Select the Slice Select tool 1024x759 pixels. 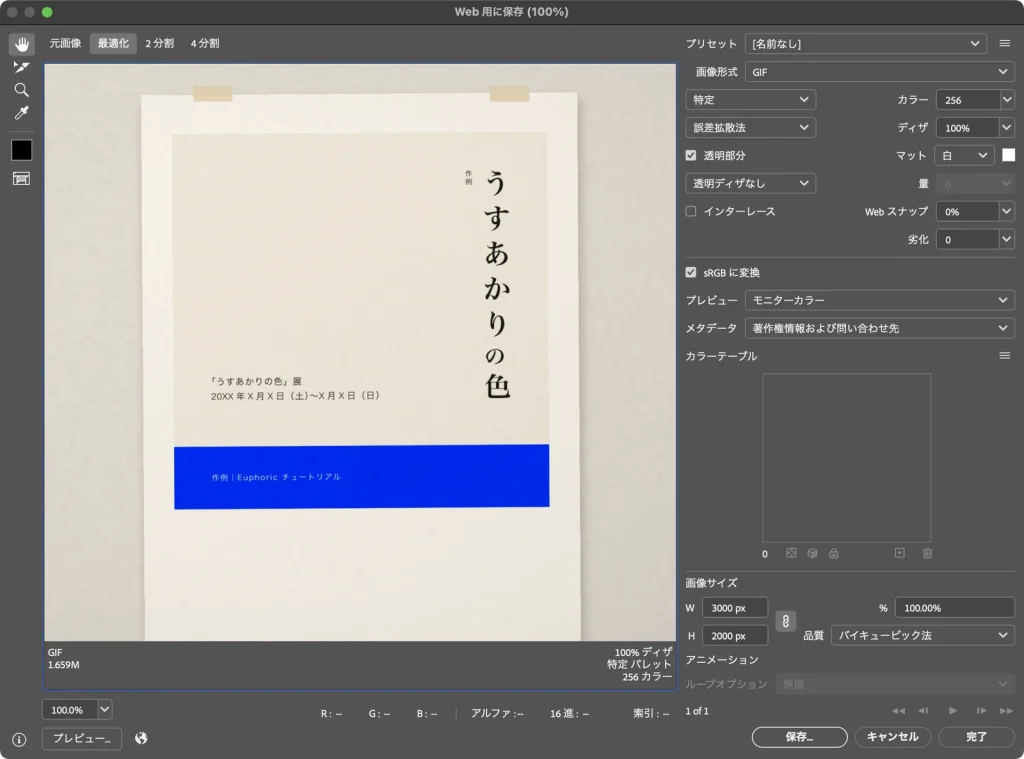(x=22, y=67)
